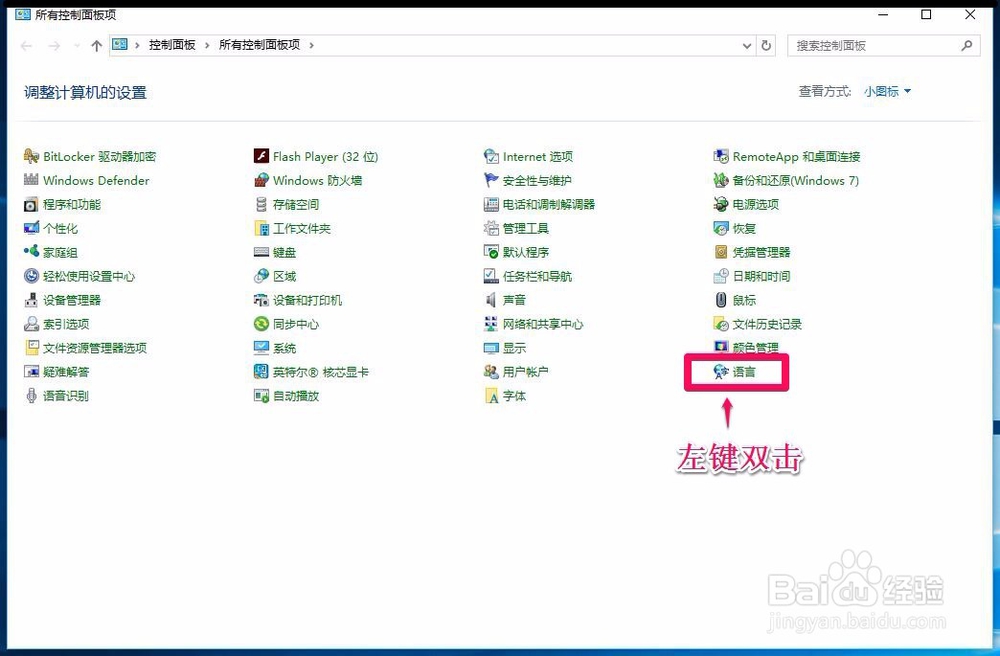Screen dimensions: 1000x656
Task: Go forward with the forward arrow
Action: coord(54,45)
